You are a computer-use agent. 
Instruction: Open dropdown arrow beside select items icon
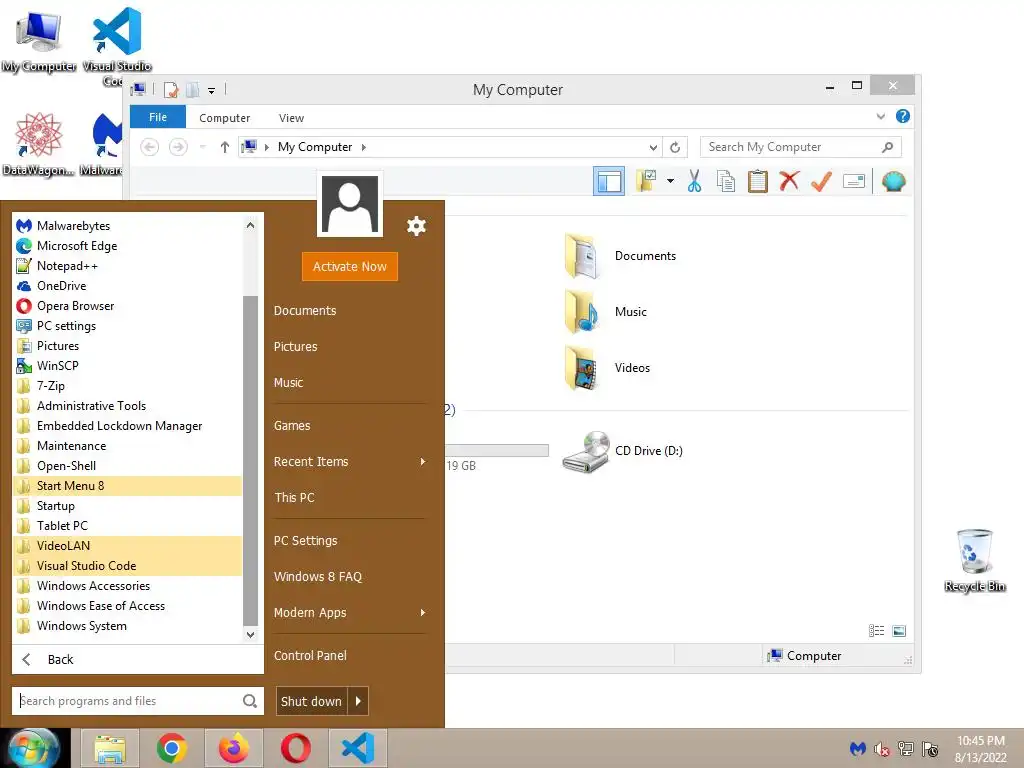(670, 181)
